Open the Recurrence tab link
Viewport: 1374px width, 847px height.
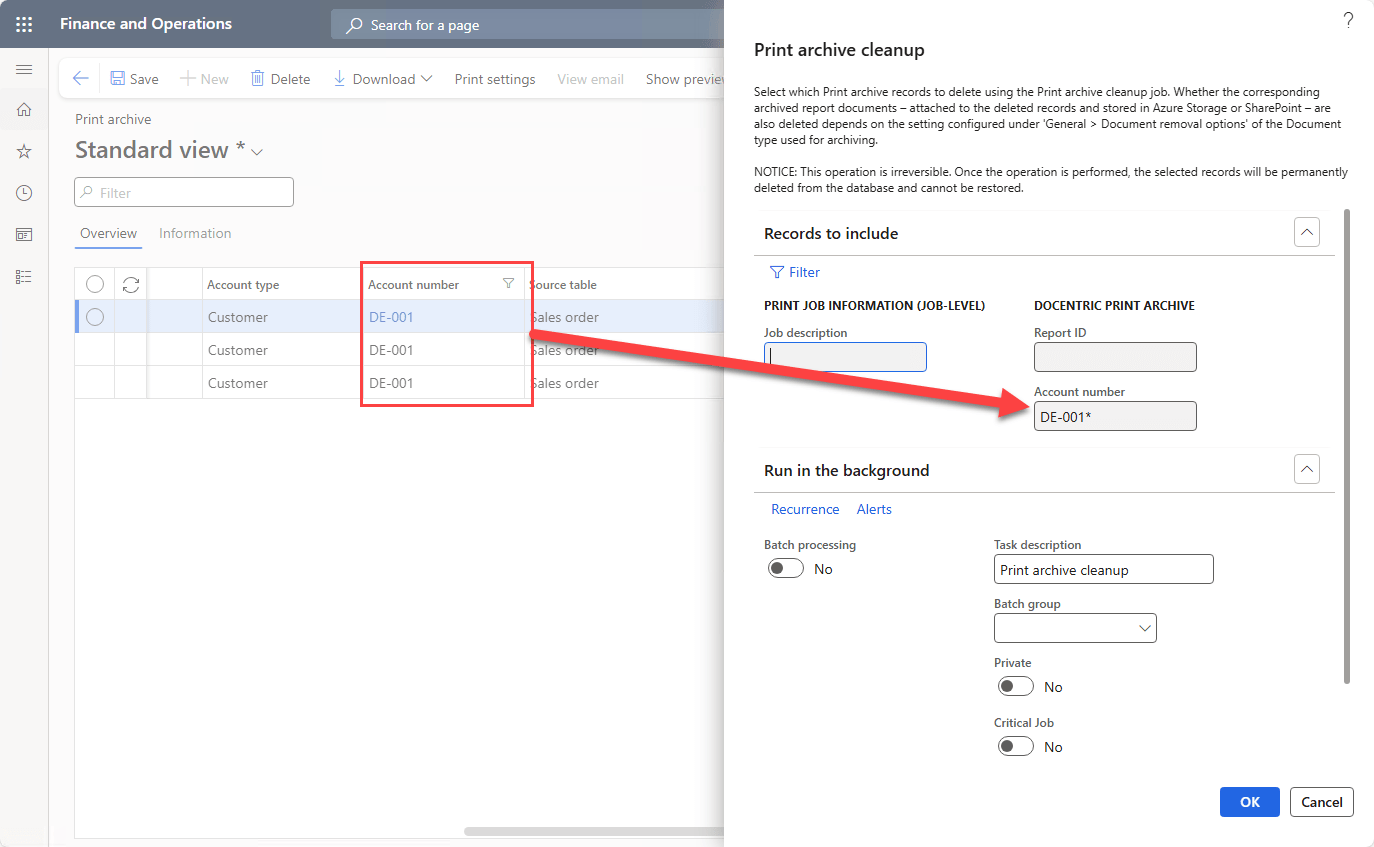click(805, 509)
